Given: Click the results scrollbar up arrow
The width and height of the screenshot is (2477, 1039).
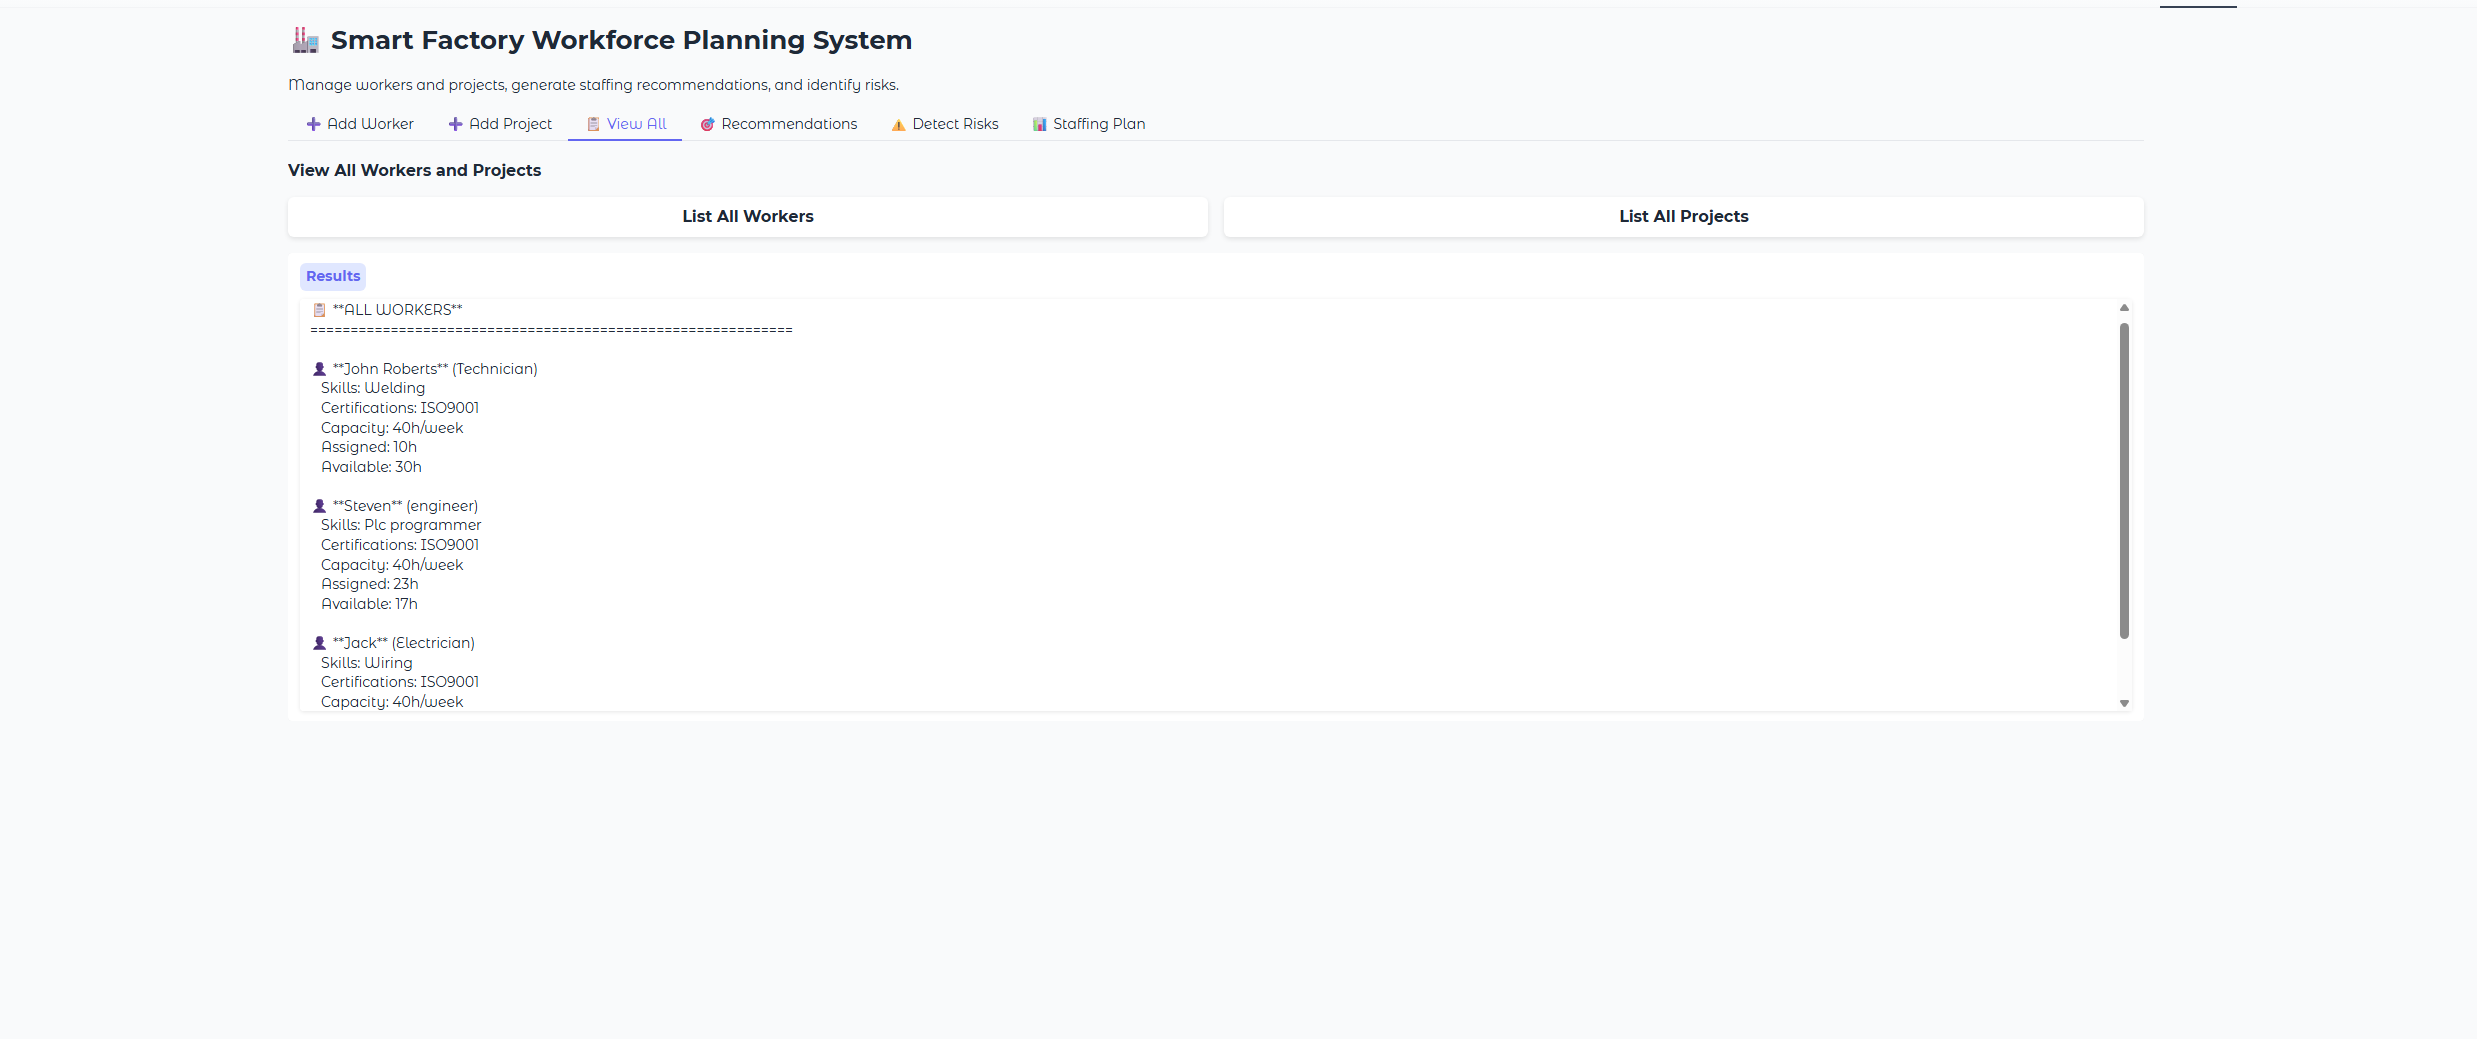Looking at the screenshot, I should coord(2124,308).
